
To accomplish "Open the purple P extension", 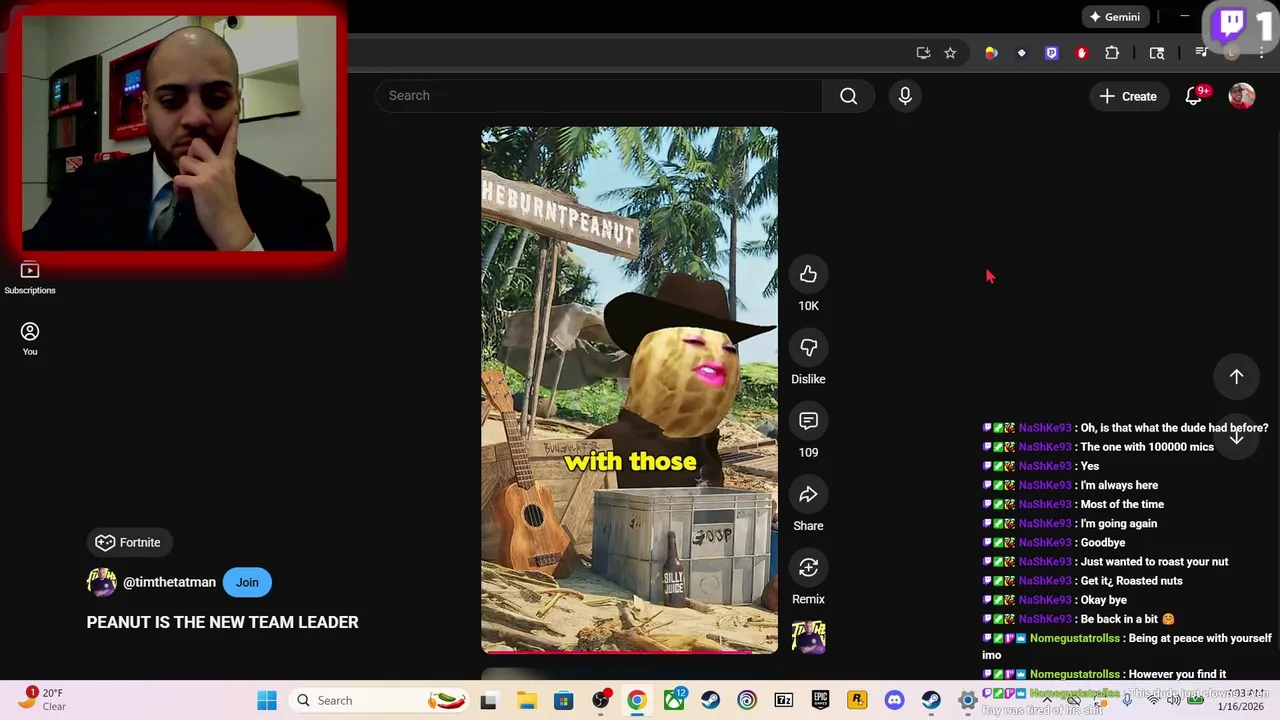I will click(x=1051, y=53).
